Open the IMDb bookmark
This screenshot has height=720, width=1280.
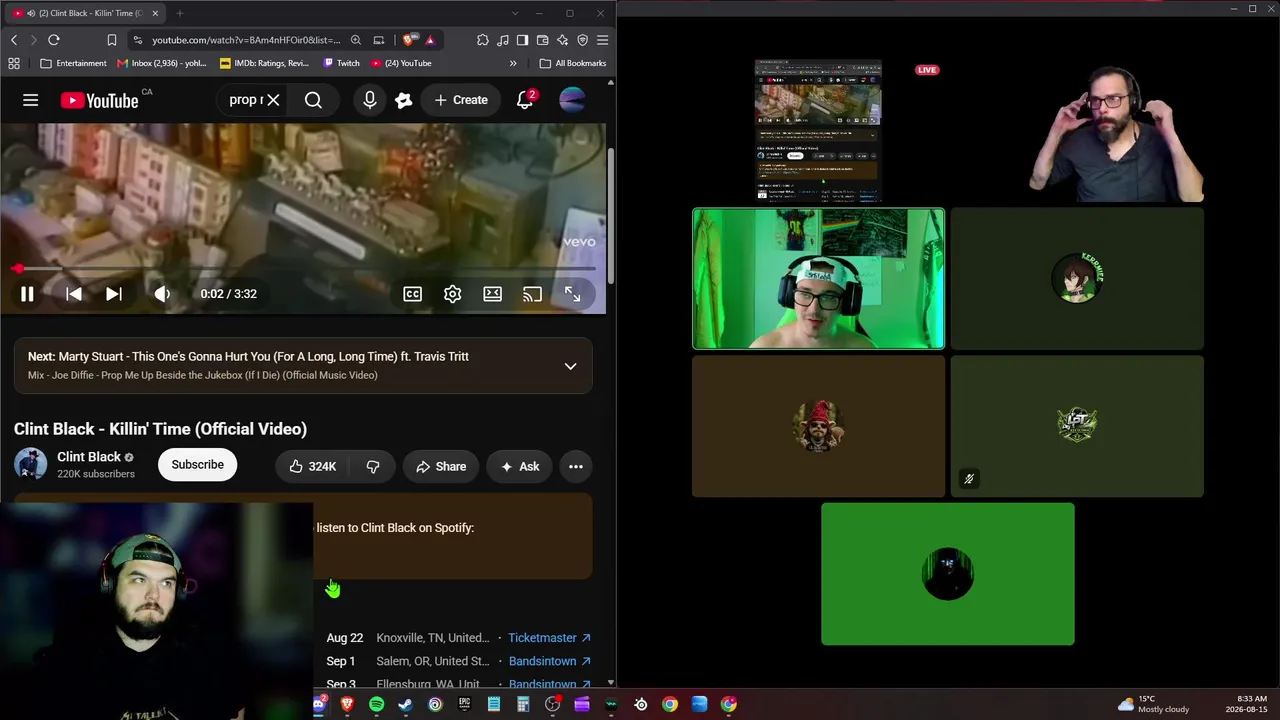coord(264,63)
